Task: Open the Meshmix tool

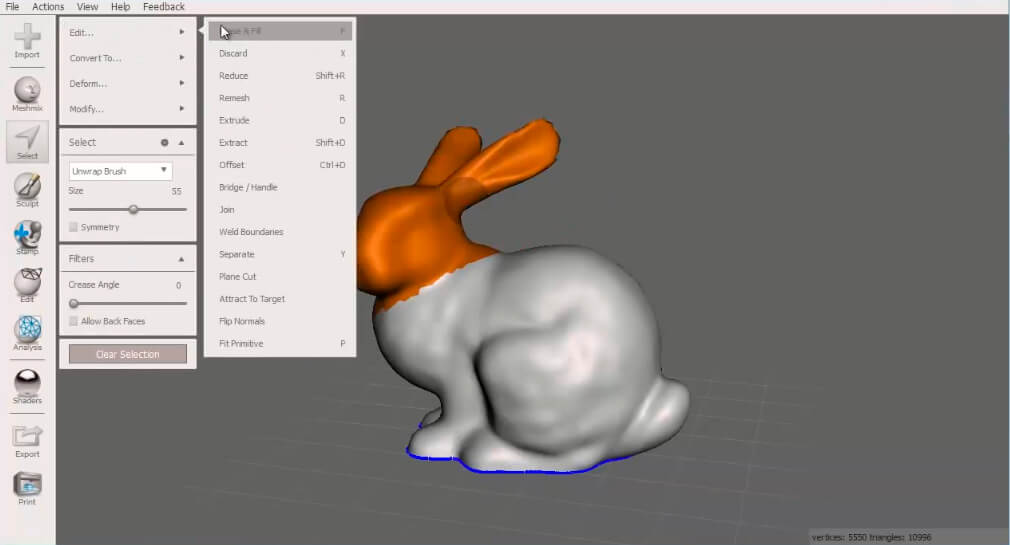Action: (x=27, y=94)
